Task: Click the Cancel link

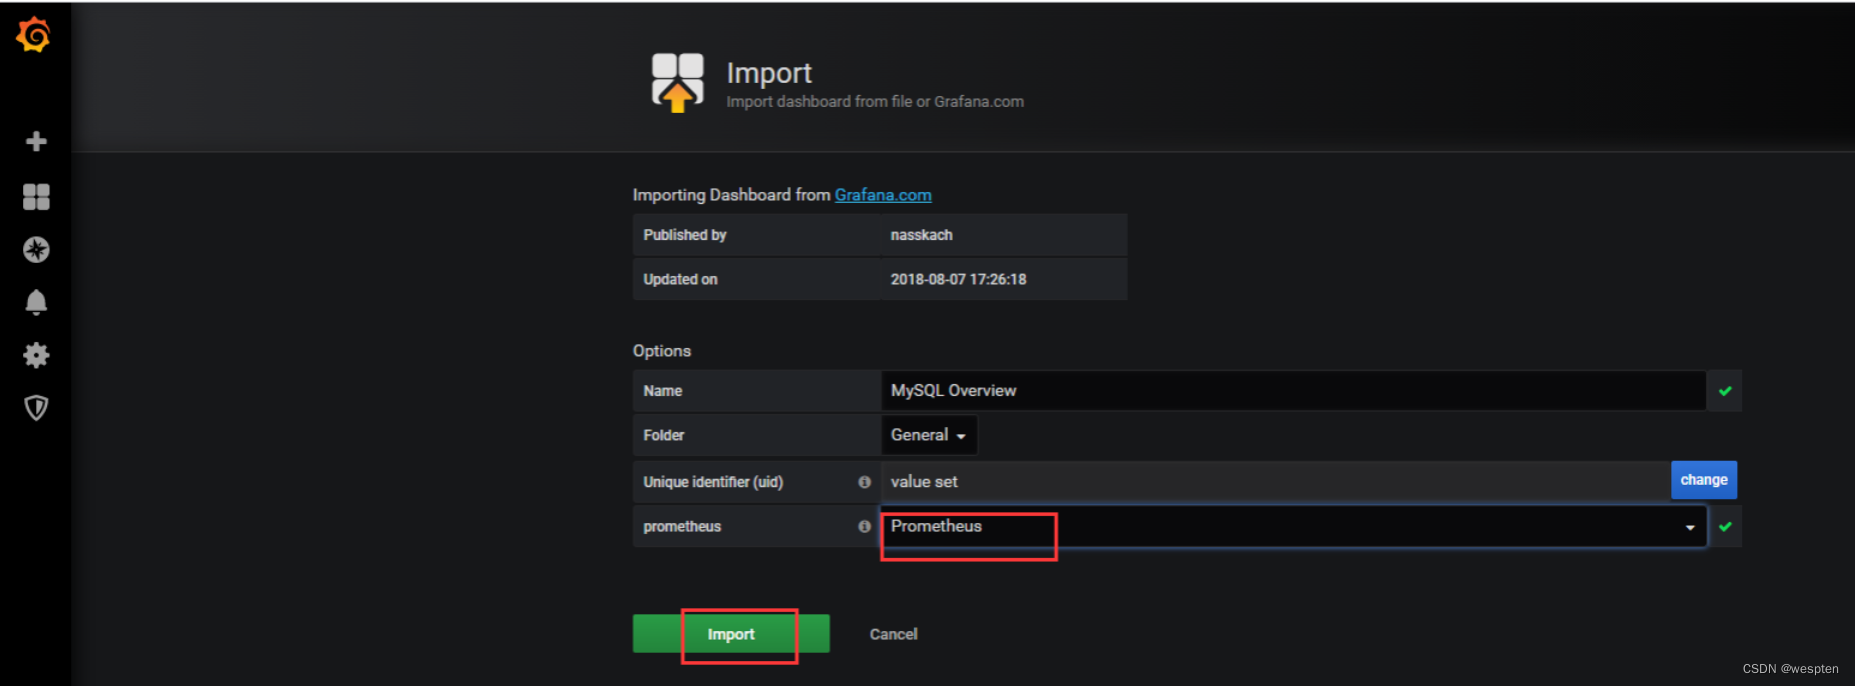Action: pyautogui.click(x=893, y=634)
